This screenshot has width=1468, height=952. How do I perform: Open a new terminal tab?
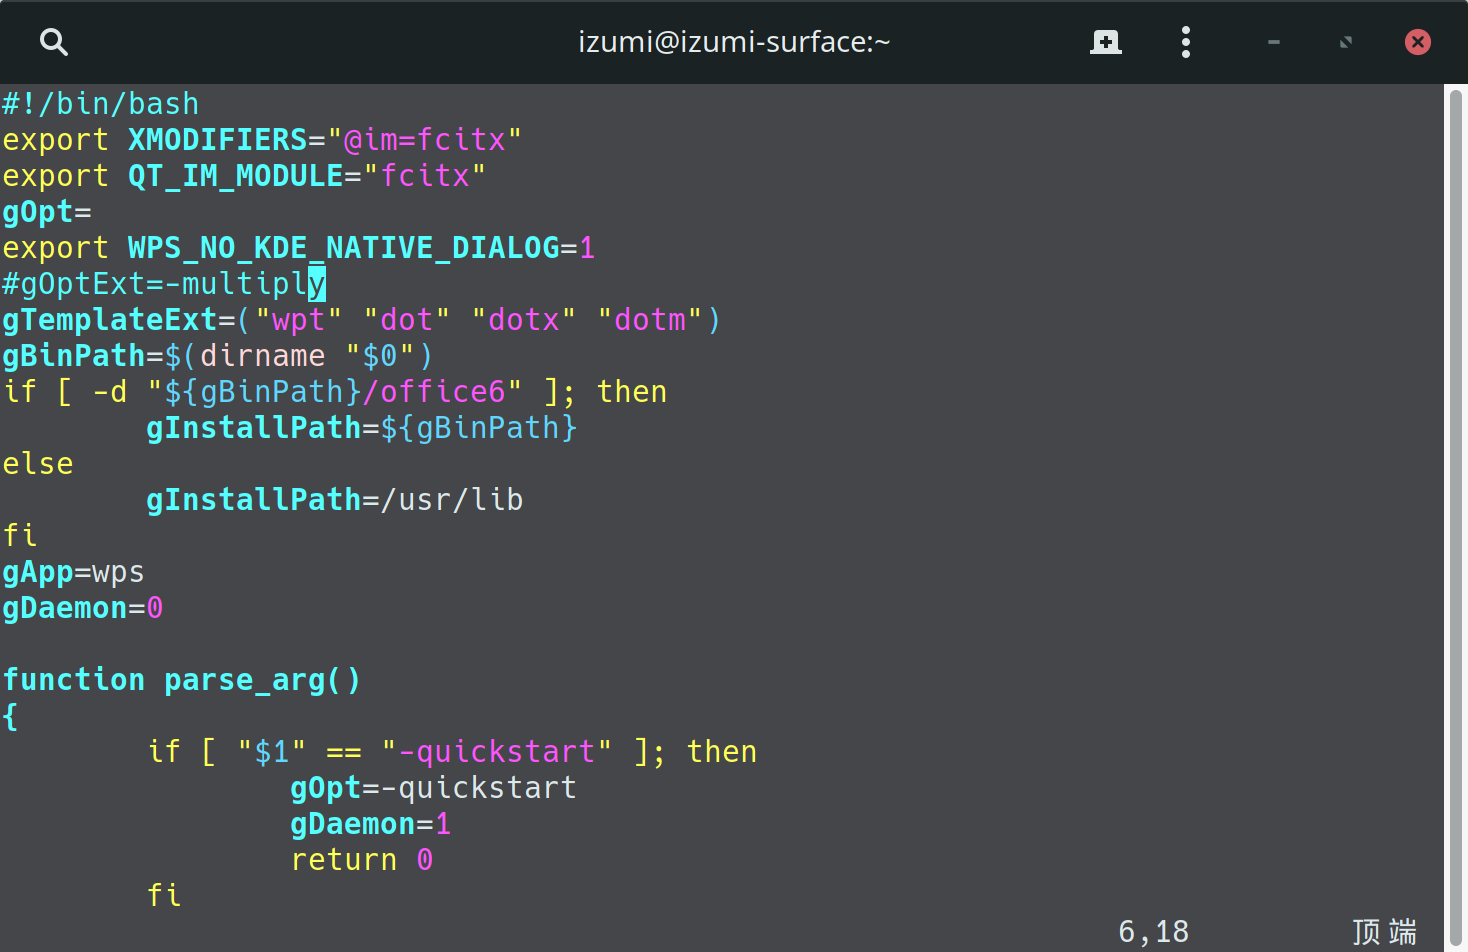tap(1105, 42)
